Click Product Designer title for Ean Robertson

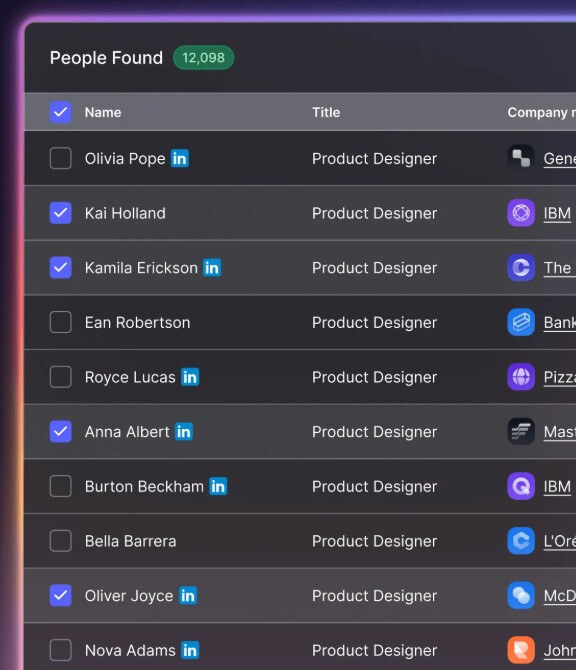(375, 322)
